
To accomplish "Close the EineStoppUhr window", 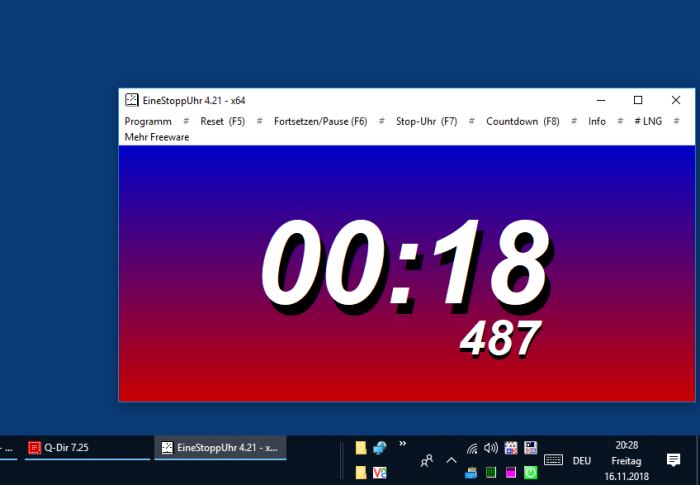I will tap(676, 100).
